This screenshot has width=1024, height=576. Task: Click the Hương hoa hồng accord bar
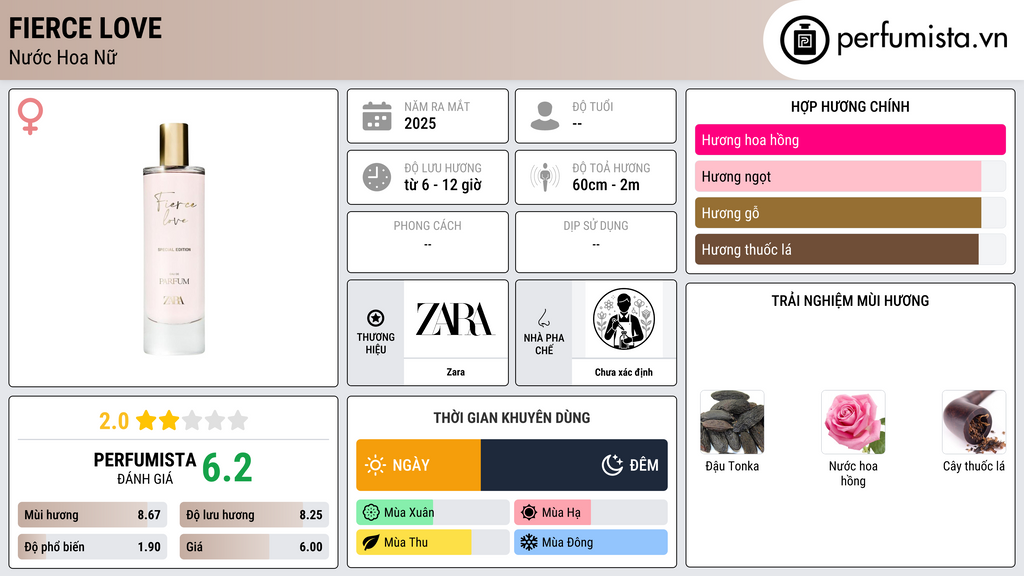click(x=850, y=140)
